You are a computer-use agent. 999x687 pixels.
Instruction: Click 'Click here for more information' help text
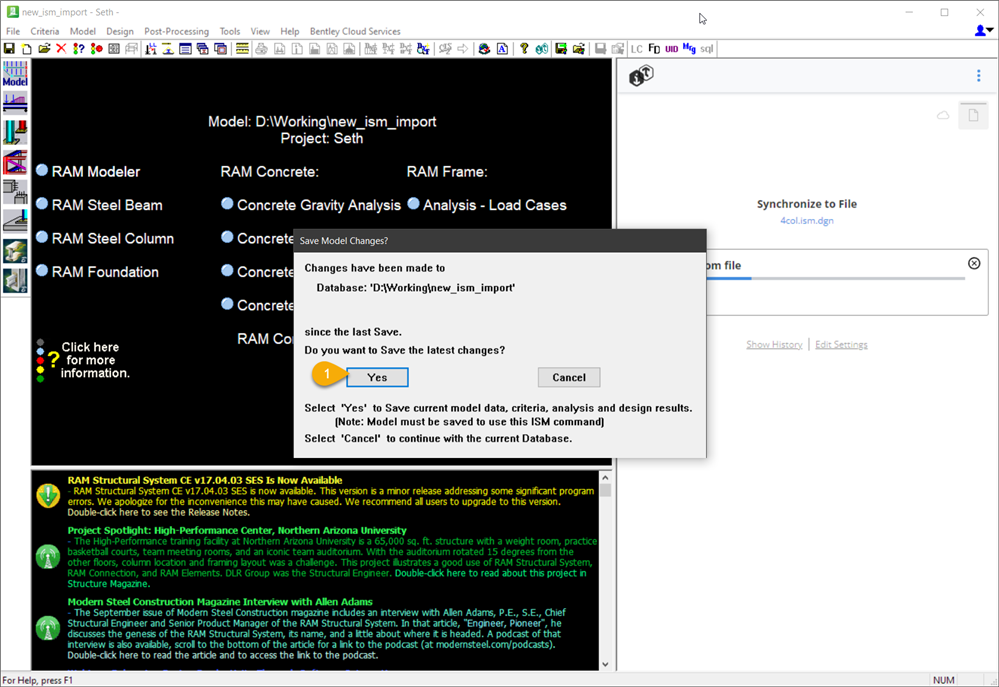(95, 360)
